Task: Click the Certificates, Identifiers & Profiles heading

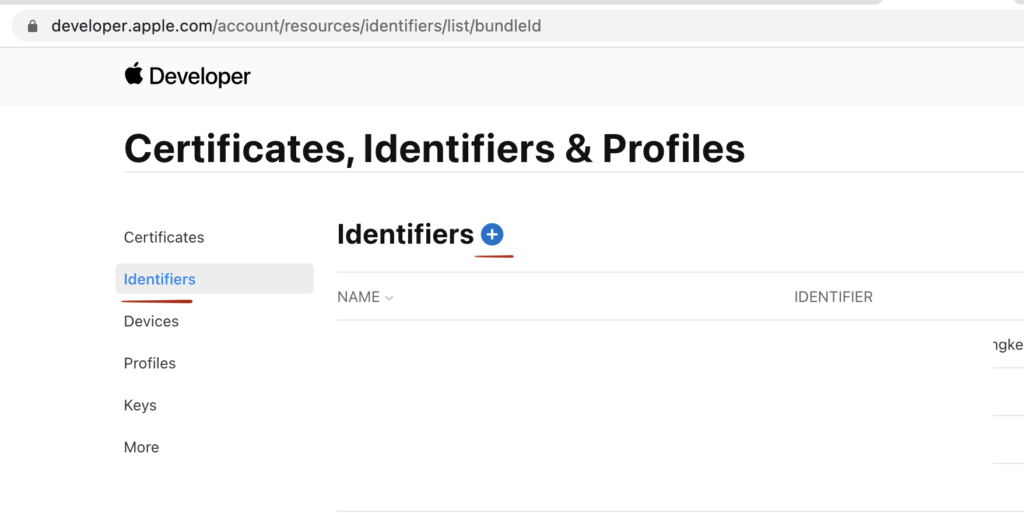Action: 434,148
